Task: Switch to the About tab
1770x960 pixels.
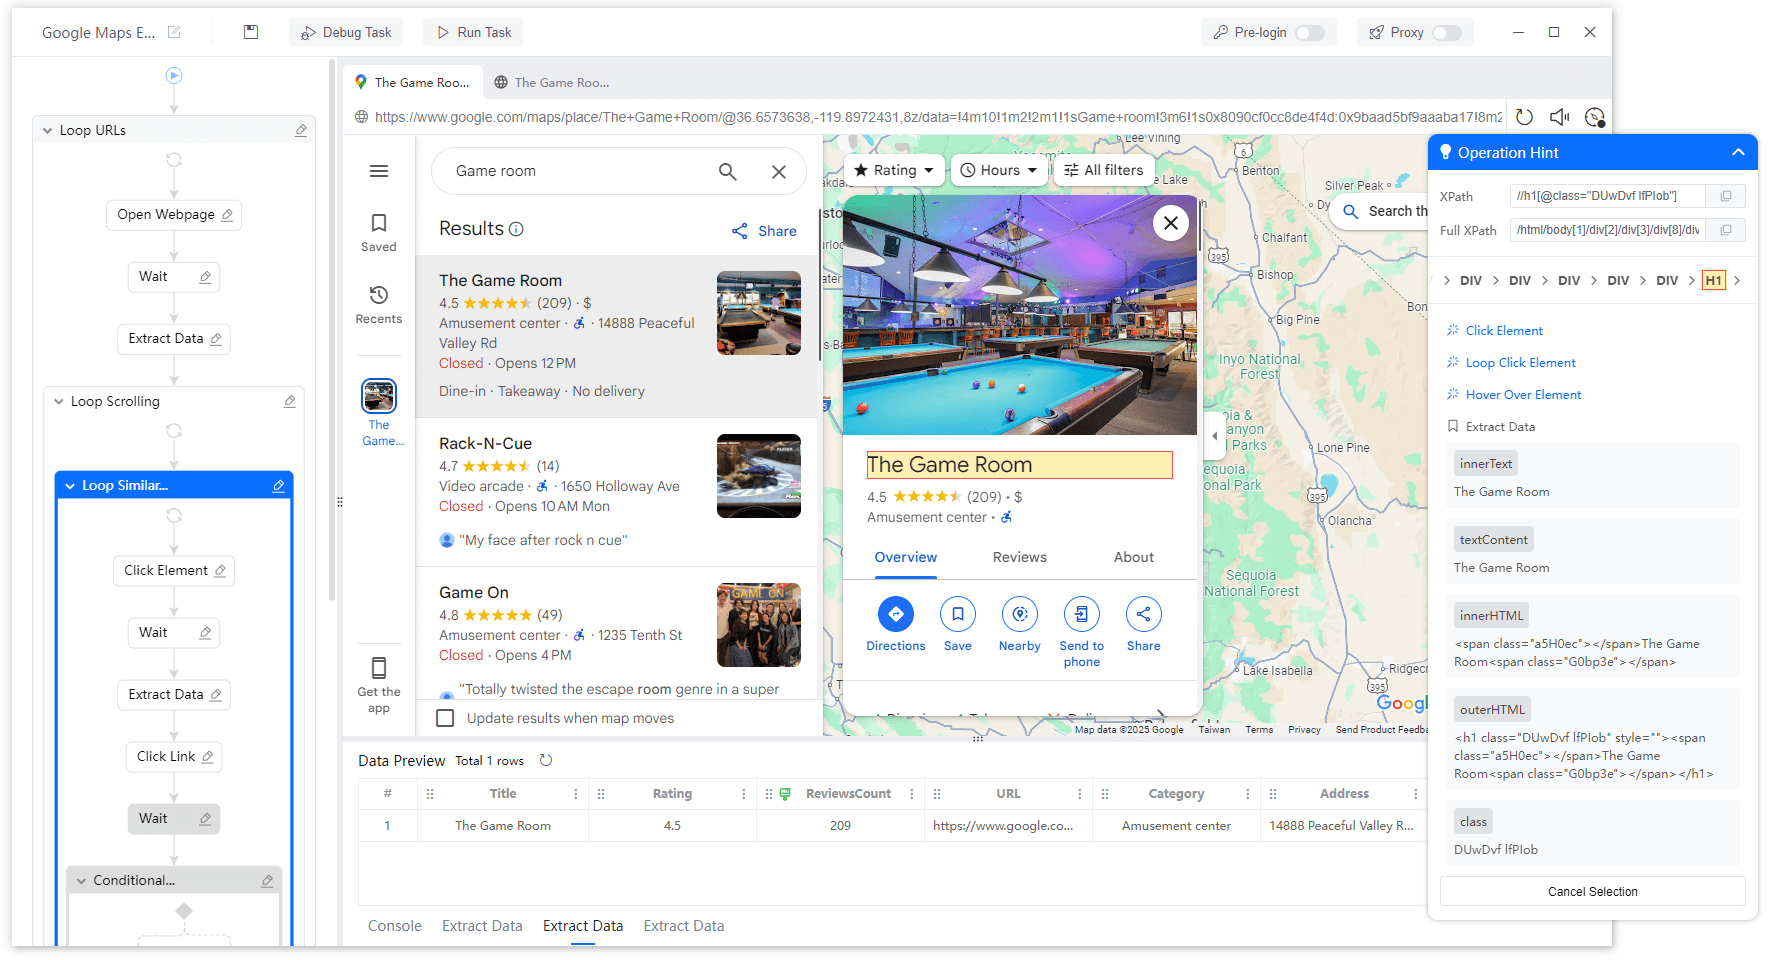Action: pyautogui.click(x=1134, y=557)
